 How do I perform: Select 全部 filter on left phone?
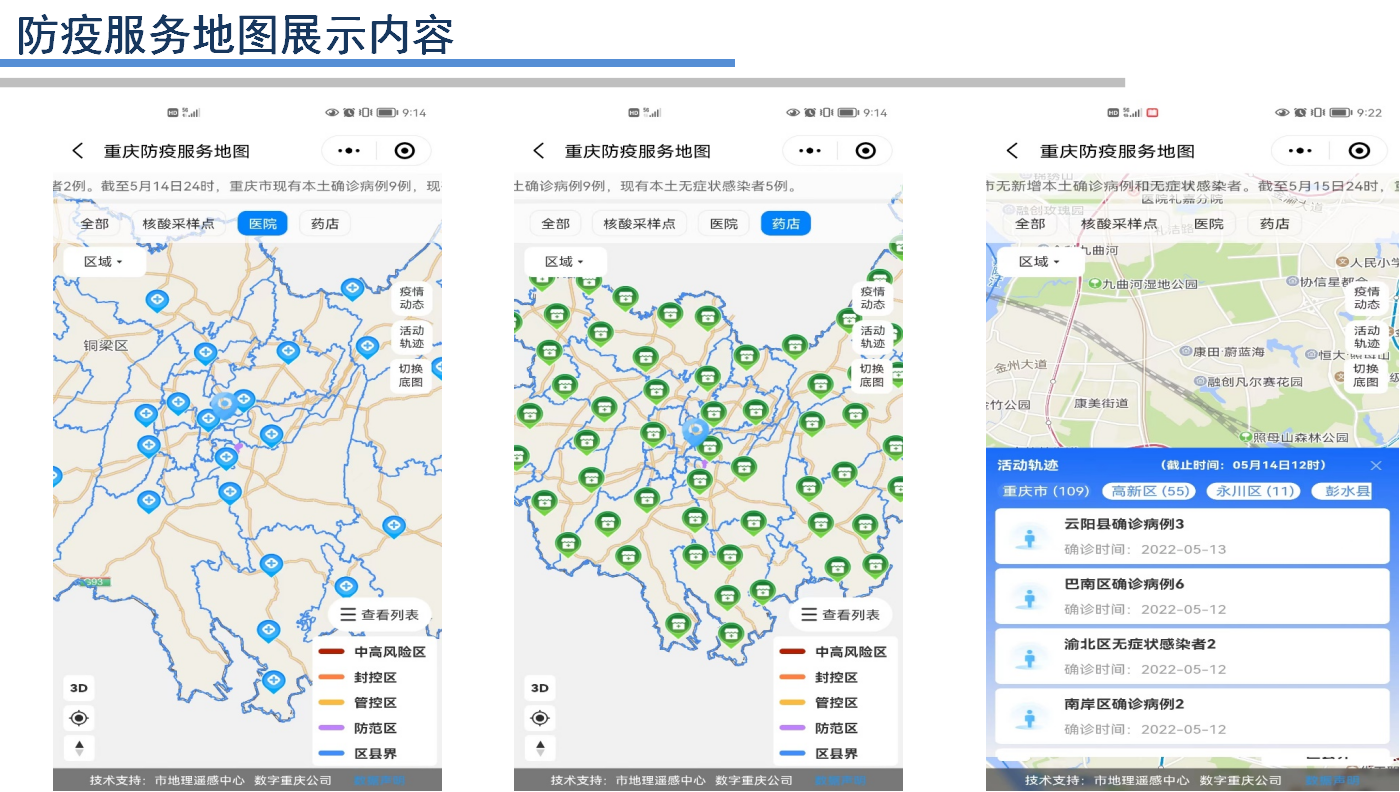point(95,224)
